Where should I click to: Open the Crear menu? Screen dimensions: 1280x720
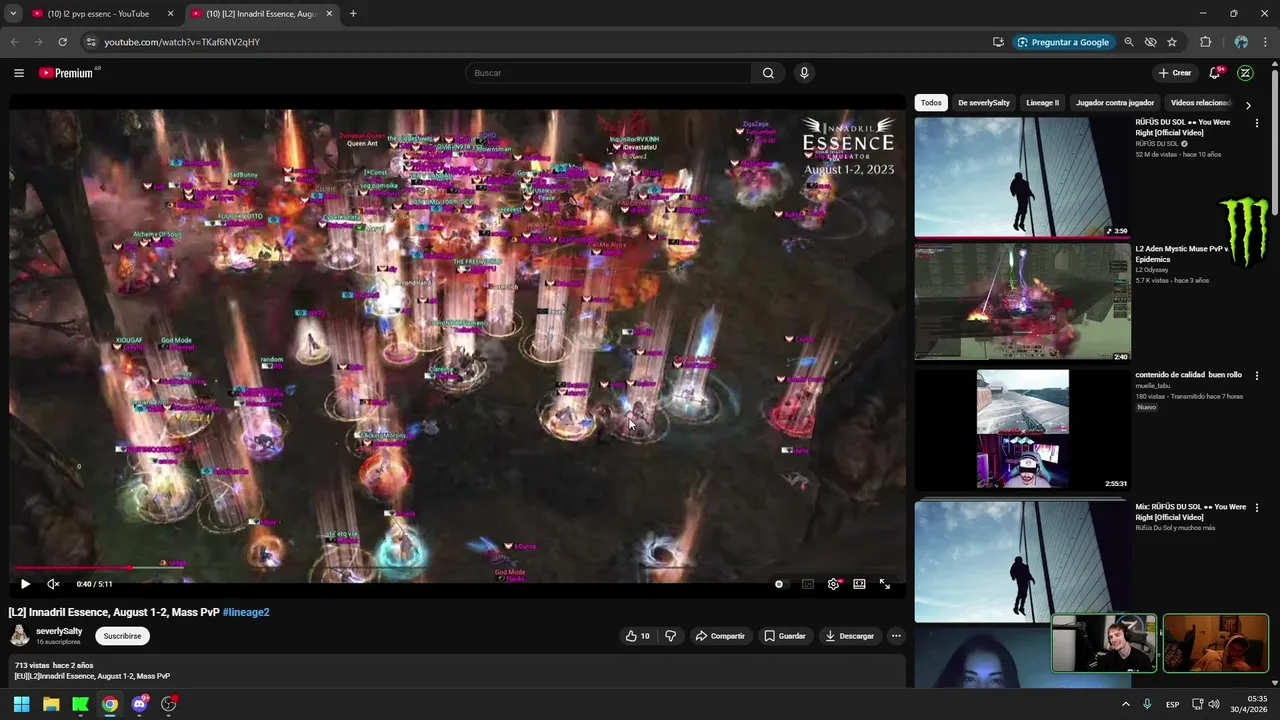point(1175,73)
